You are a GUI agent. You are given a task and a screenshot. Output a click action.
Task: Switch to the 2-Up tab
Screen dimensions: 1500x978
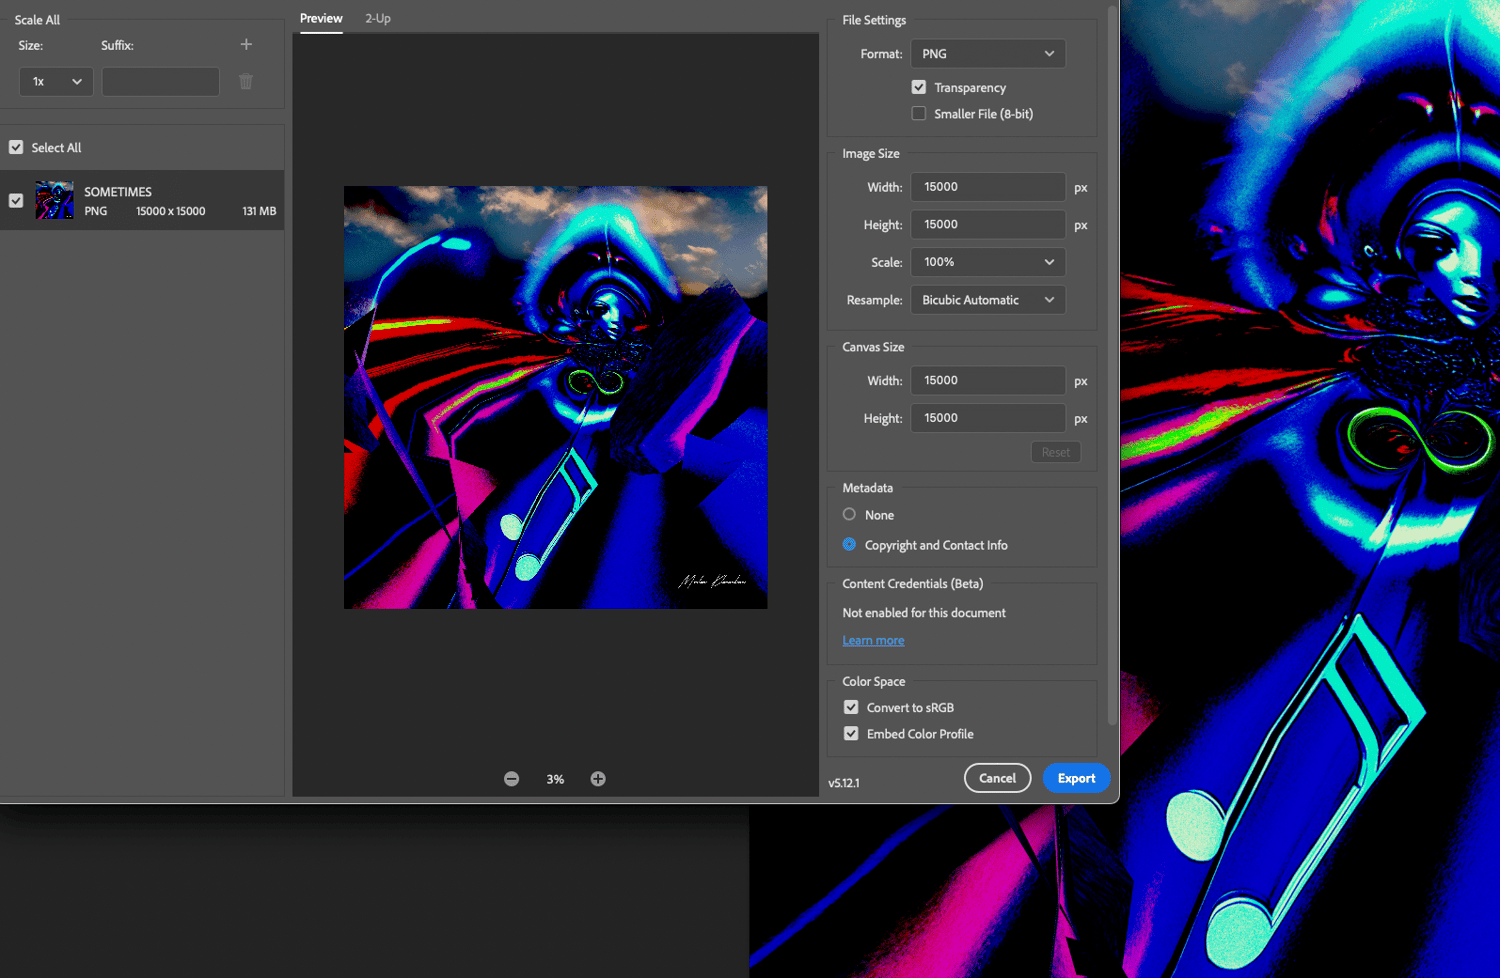[x=377, y=19]
